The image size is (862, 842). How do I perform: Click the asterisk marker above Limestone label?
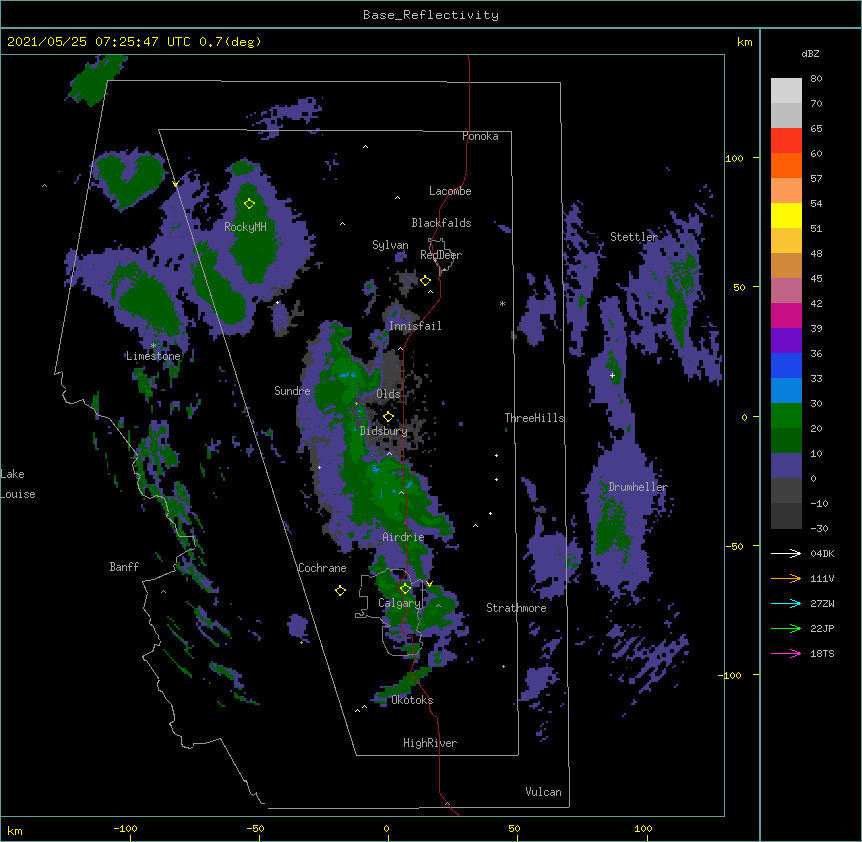153,346
